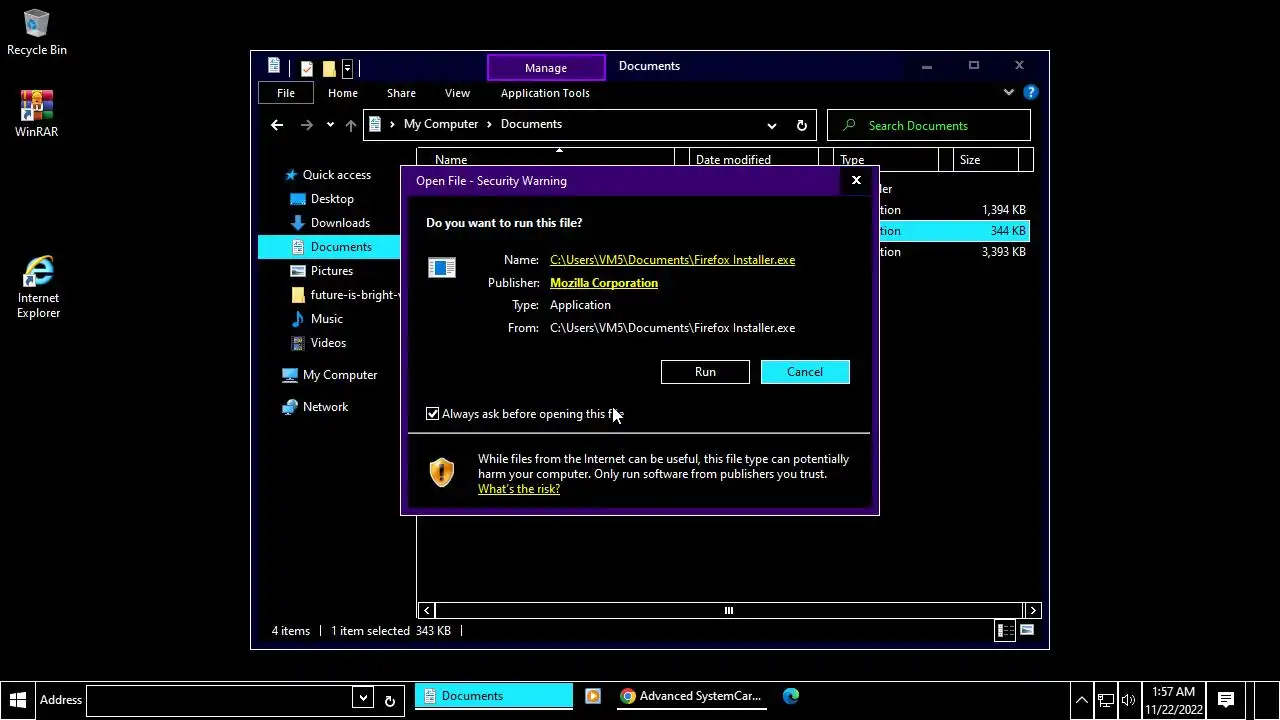Expand the ribbon chevron
The height and width of the screenshot is (720, 1280).
(1008, 92)
